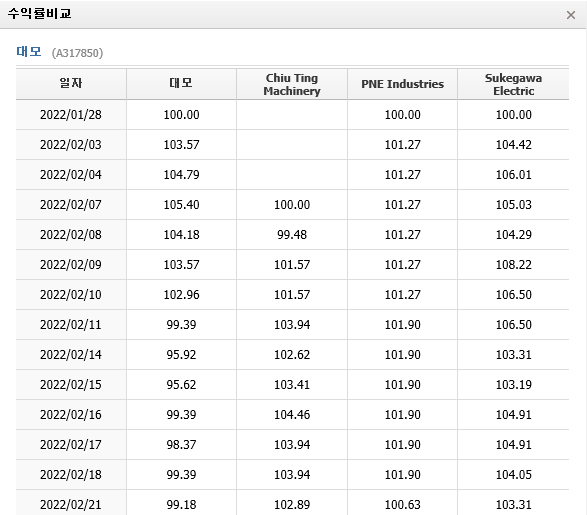Click the PNE Industries column header

click(402, 84)
